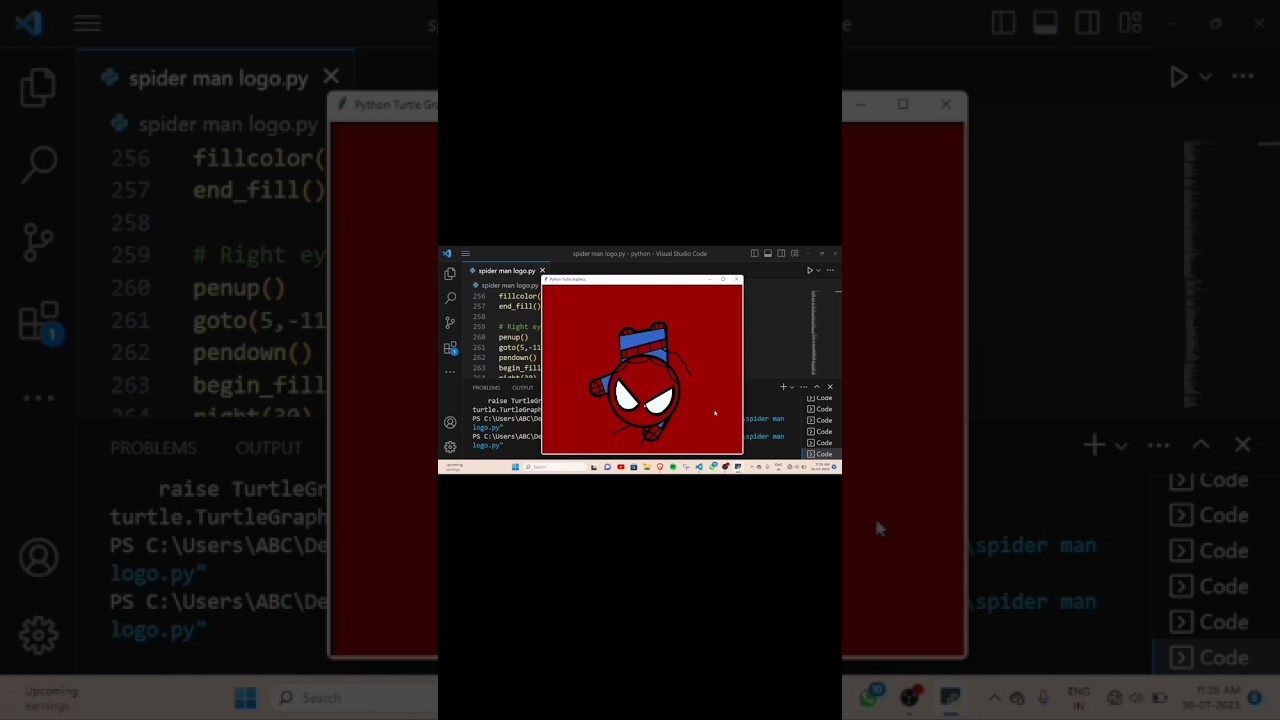This screenshot has height=720, width=1280.
Task: Toggle the bottom panel layout button
Action: tap(768, 254)
